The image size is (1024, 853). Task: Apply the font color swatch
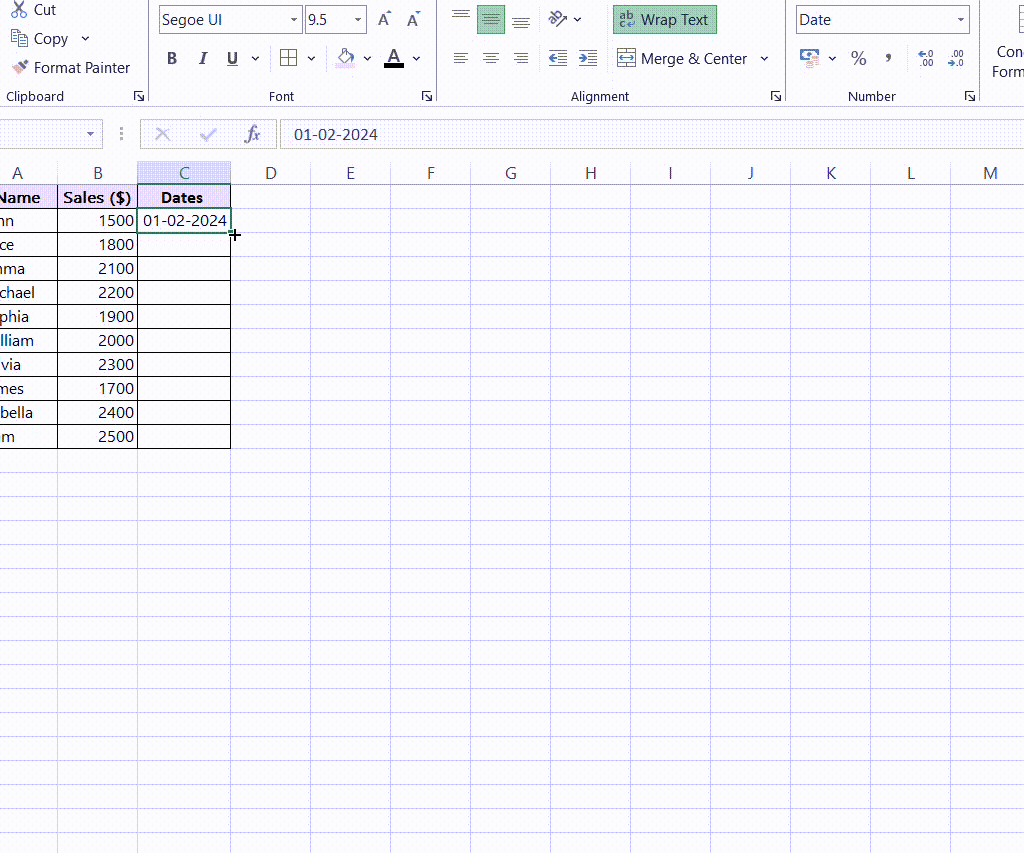click(394, 58)
